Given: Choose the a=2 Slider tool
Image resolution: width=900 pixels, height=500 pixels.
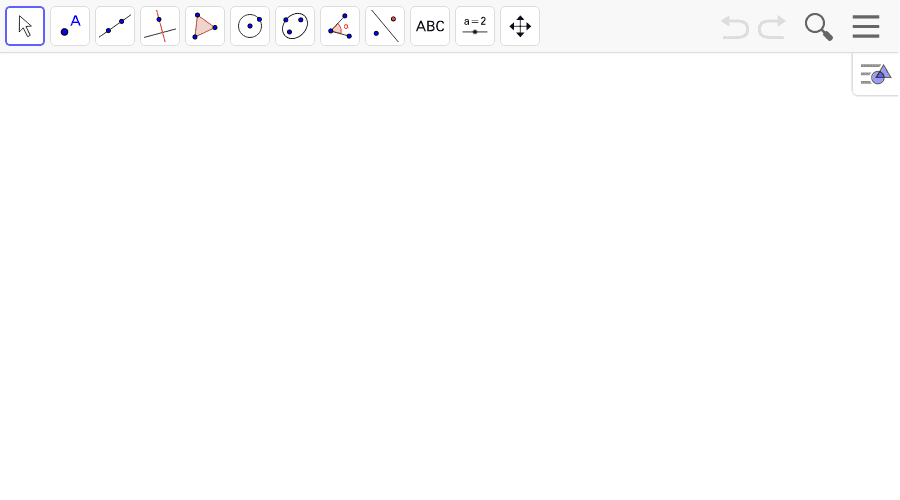Looking at the screenshot, I should pos(475,26).
